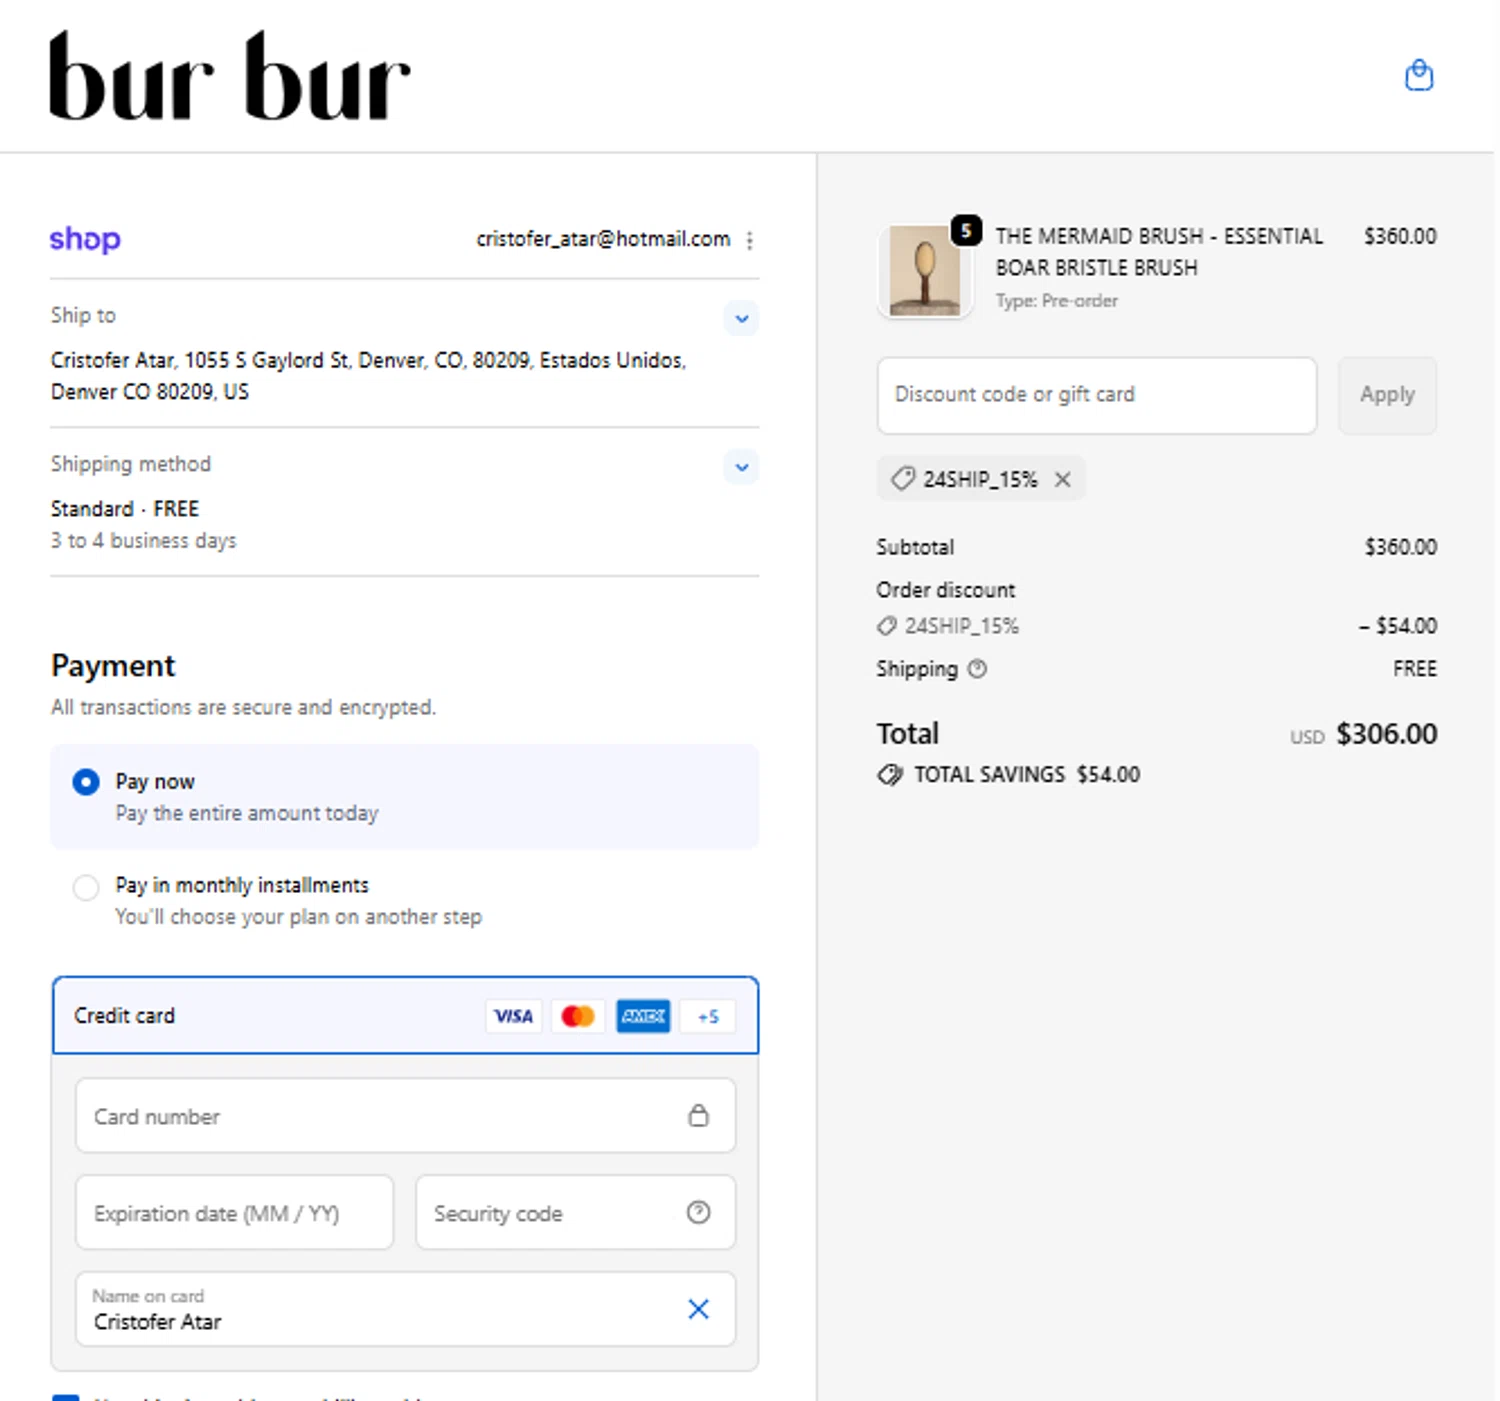1500x1401 pixels.
Task: Click the 3 to 4 business days text
Action: point(144,541)
